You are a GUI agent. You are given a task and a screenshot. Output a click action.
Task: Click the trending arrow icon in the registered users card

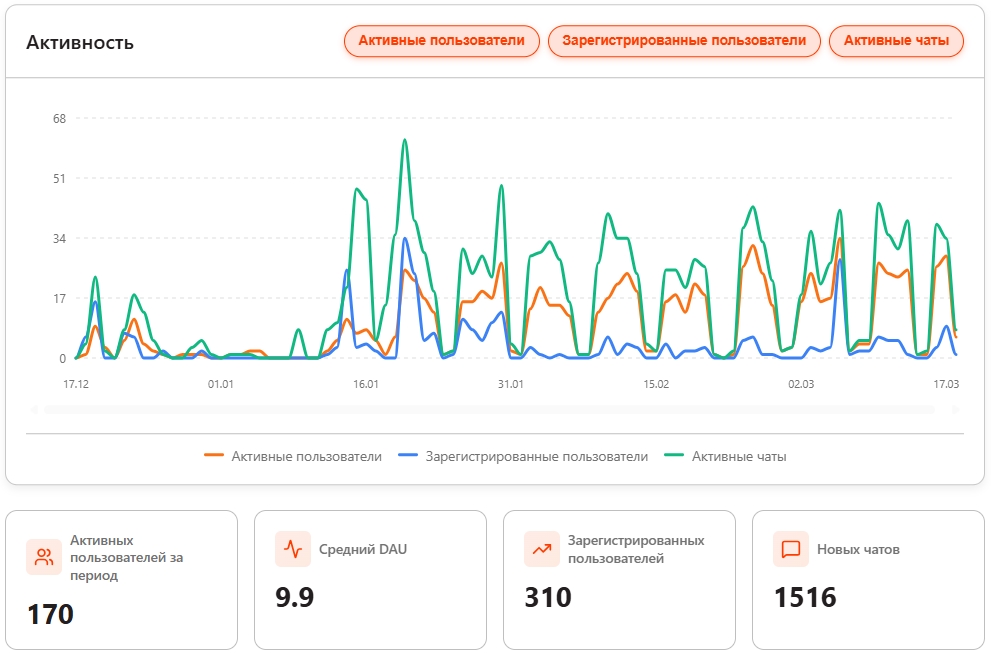click(542, 548)
